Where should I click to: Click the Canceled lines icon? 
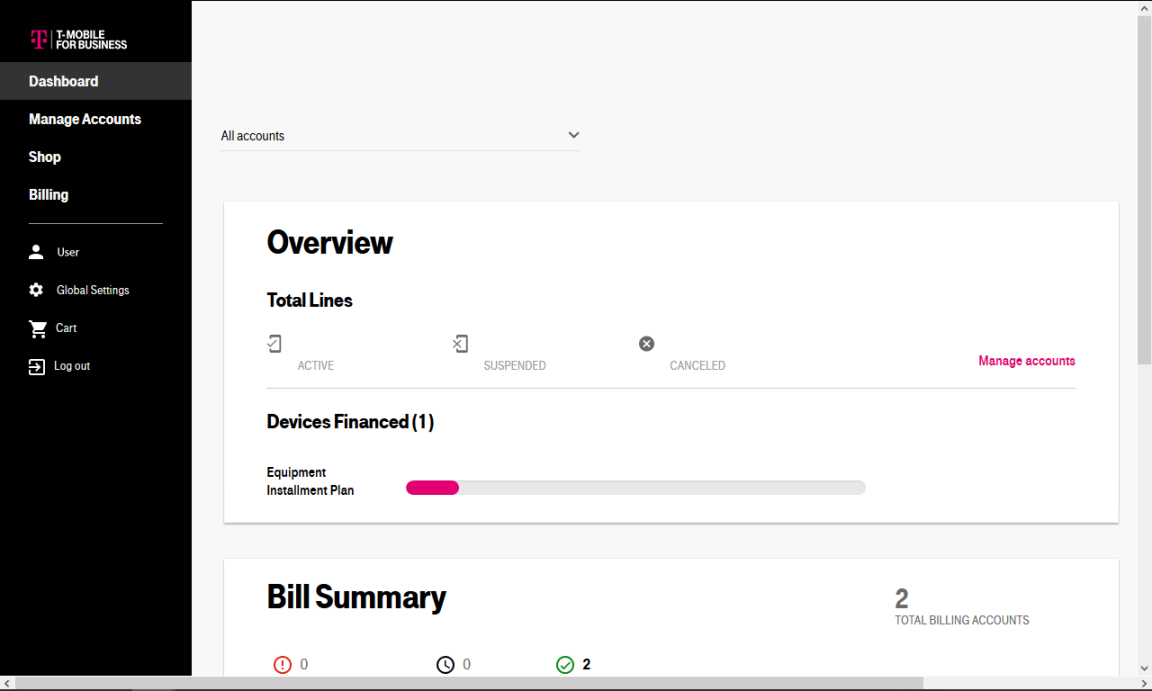(646, 343)
